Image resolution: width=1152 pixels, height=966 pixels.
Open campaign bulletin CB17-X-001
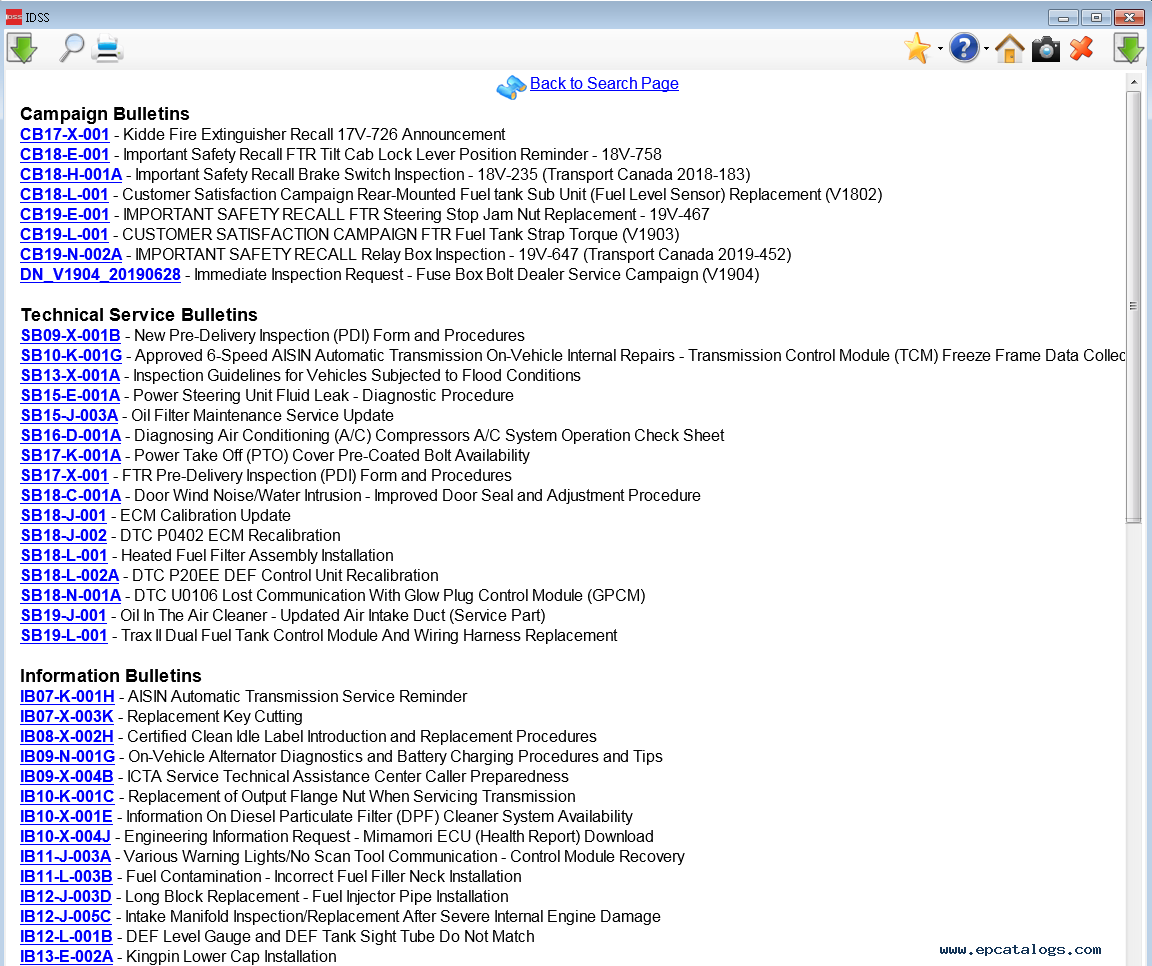pos(65,134)
